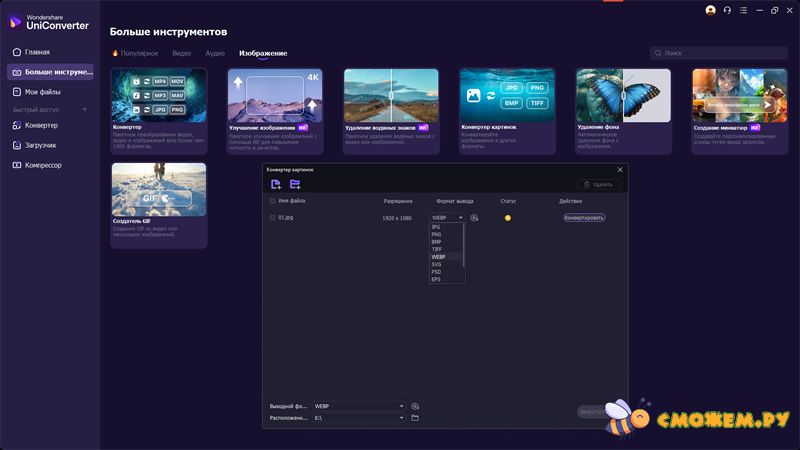The height and width of the screenshot is (450, 800).
Task: Click the headset support icon in title bar
Action: pyautogui.click(x=727, y=10)
